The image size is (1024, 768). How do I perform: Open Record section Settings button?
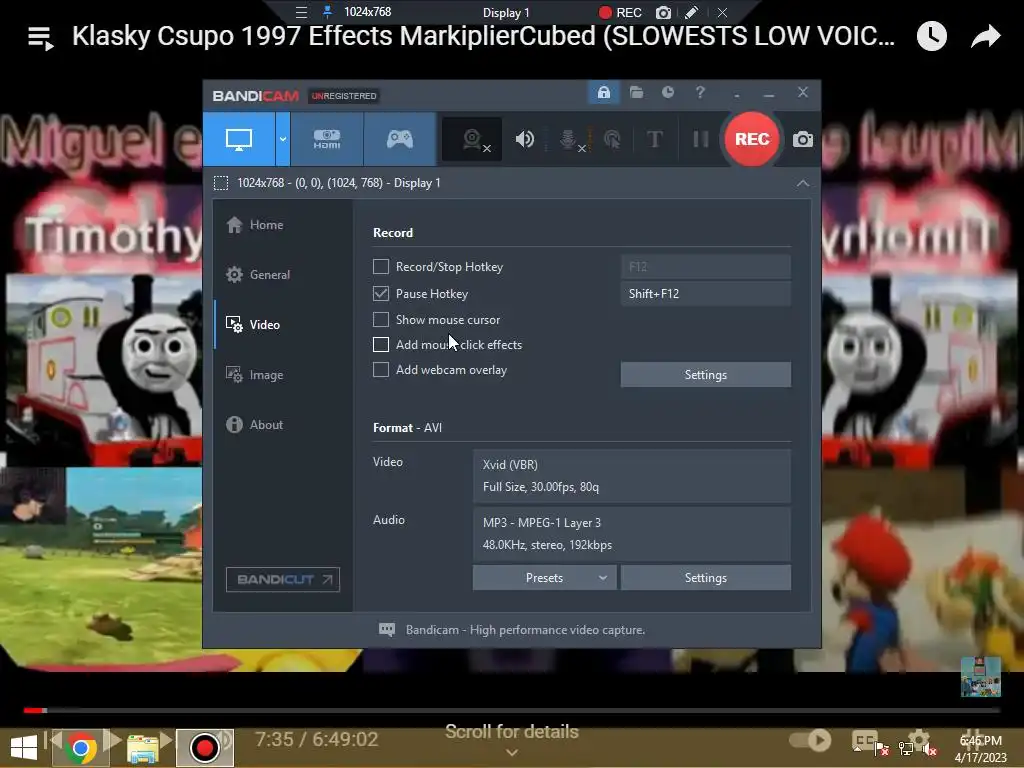click(x=705, y=375)
